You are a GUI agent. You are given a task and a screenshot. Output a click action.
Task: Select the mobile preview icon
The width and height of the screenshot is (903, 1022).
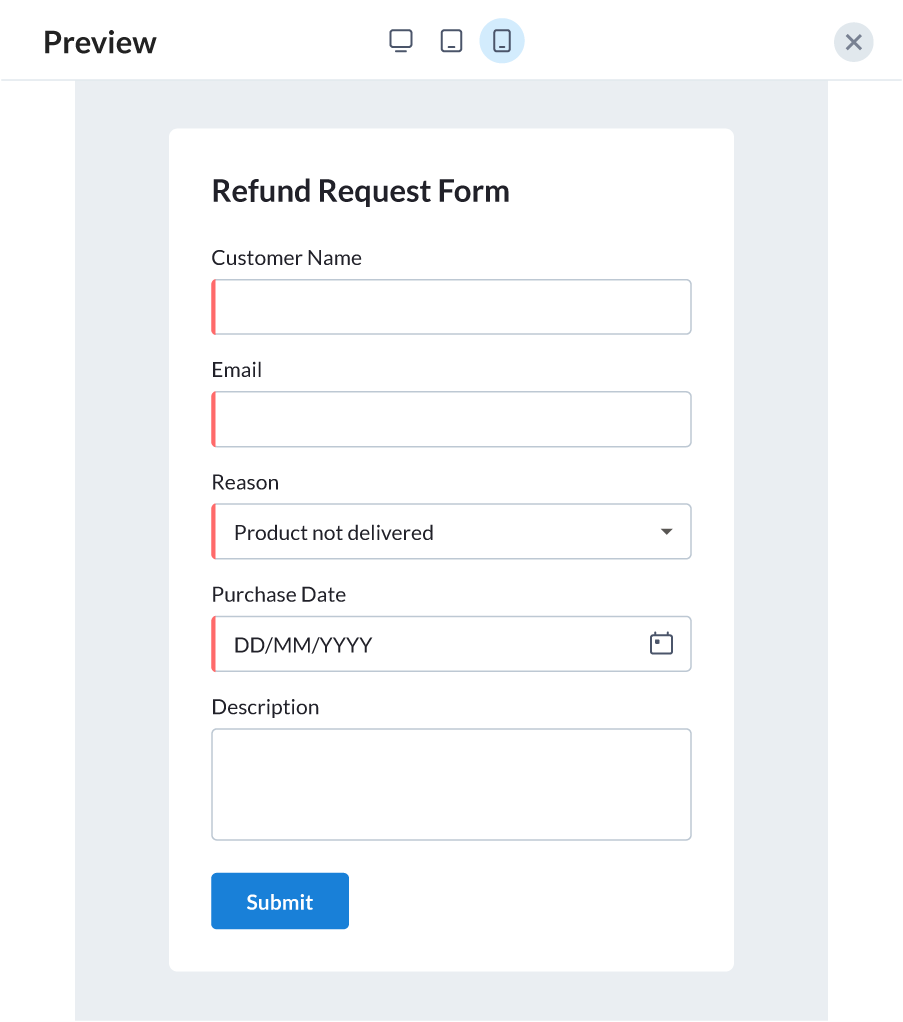coord(502,41)
